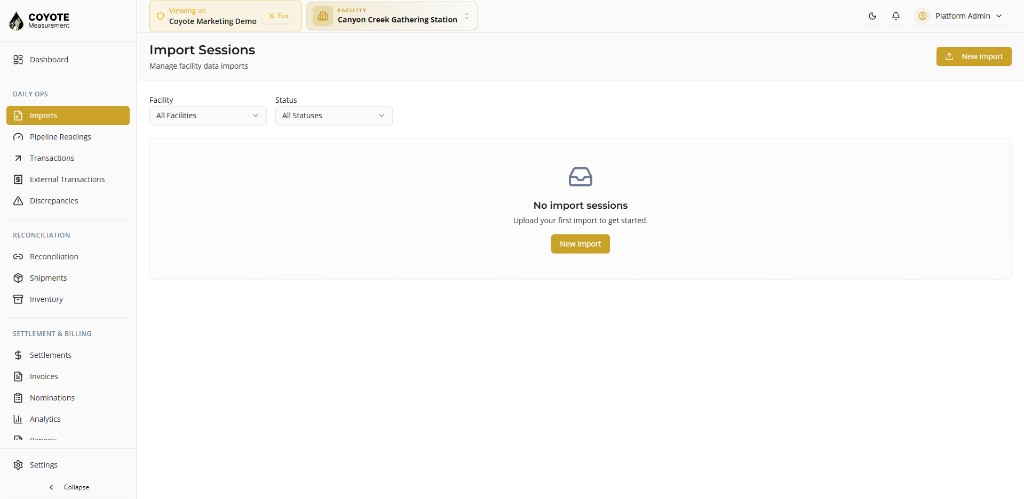Image resolution: width=1024 pixels, height=499 pixels.
Task: Click the top-right New Import button
Action: [x=974, y=56]
